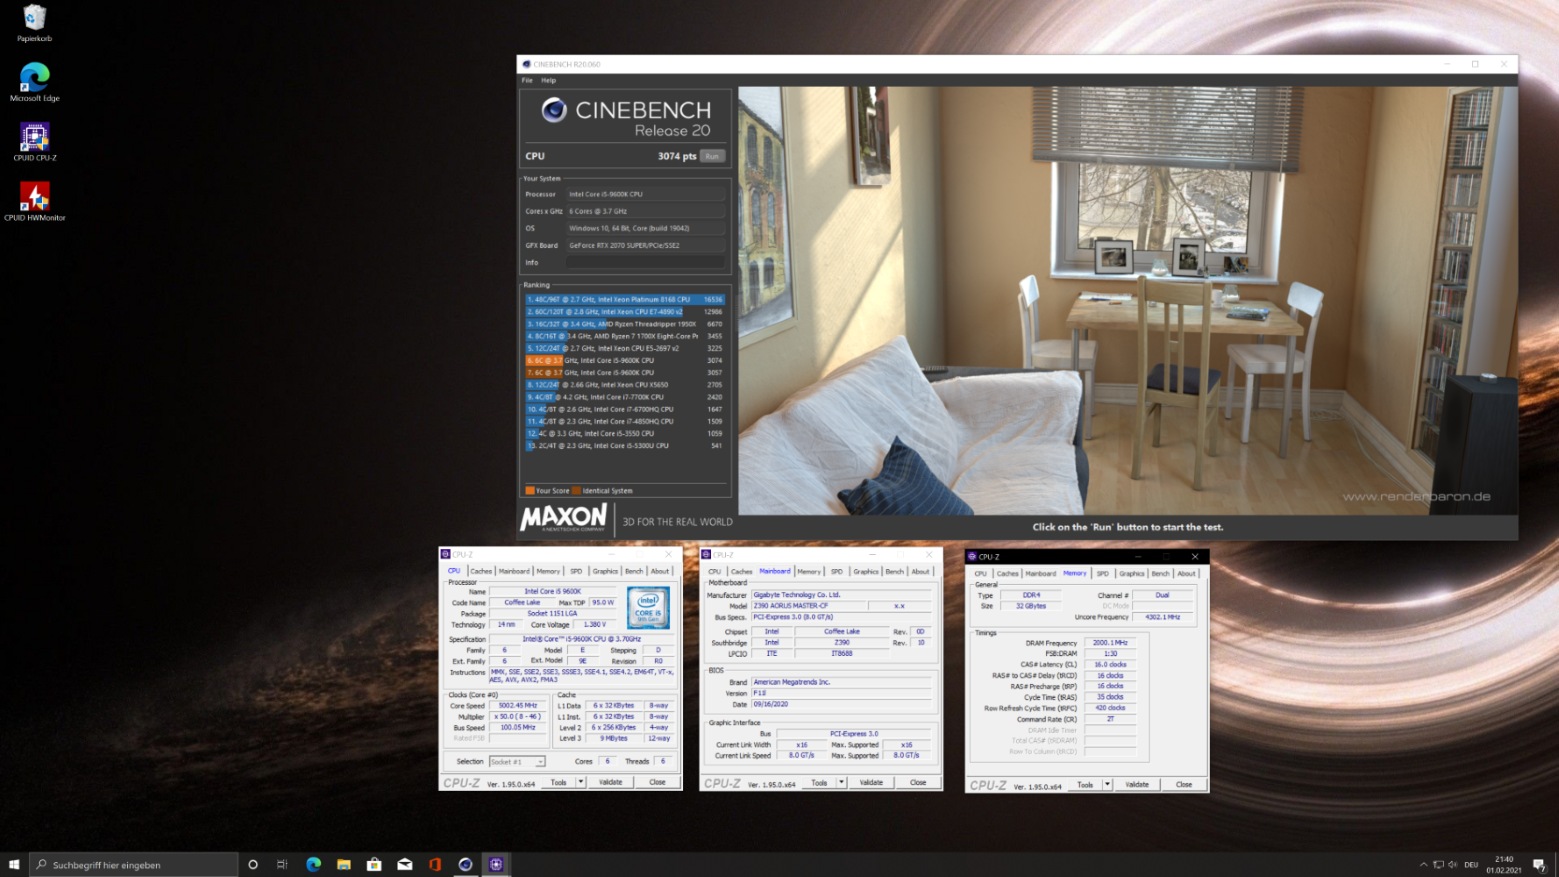The height and width of the screenshot is (877, 1559).
Task: Expand the Tools dropdown arrow in the left CPU-Z window
Action: pyautogui.click(x=580, y=783)
